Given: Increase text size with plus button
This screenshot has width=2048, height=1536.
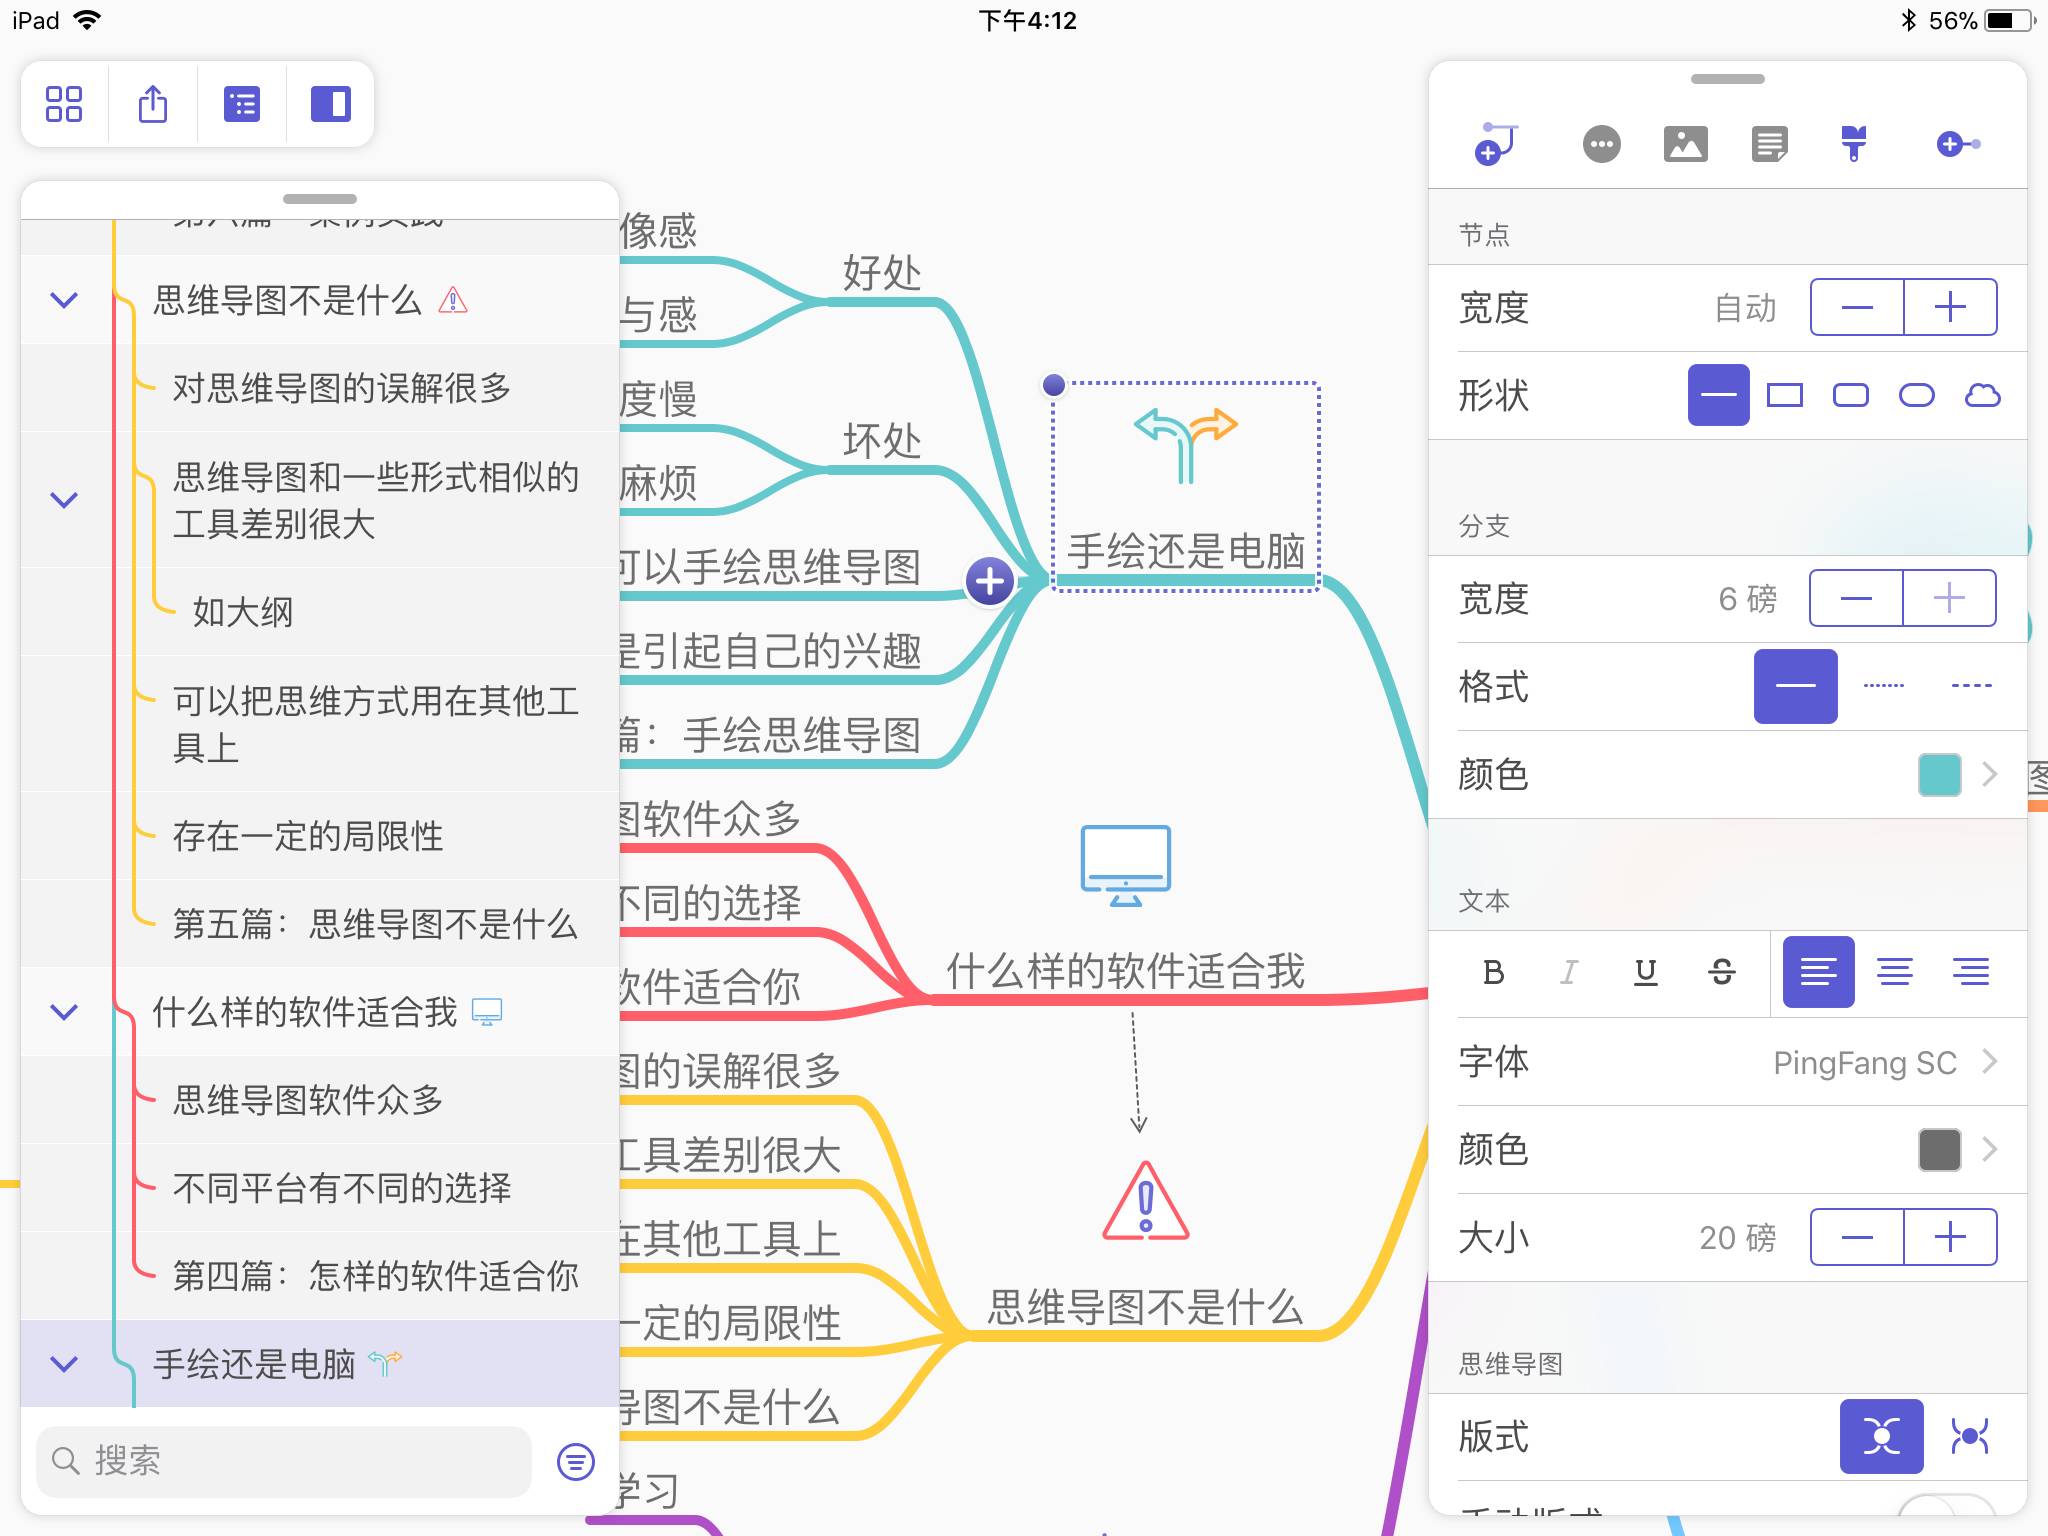Looking at the screenshot, I should pos(1950,1237).
